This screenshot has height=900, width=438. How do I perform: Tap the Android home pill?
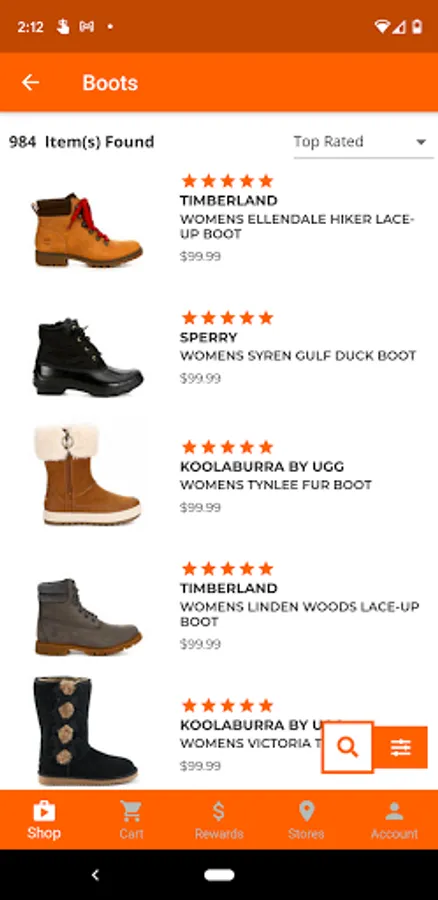click(x=219, y=875)
